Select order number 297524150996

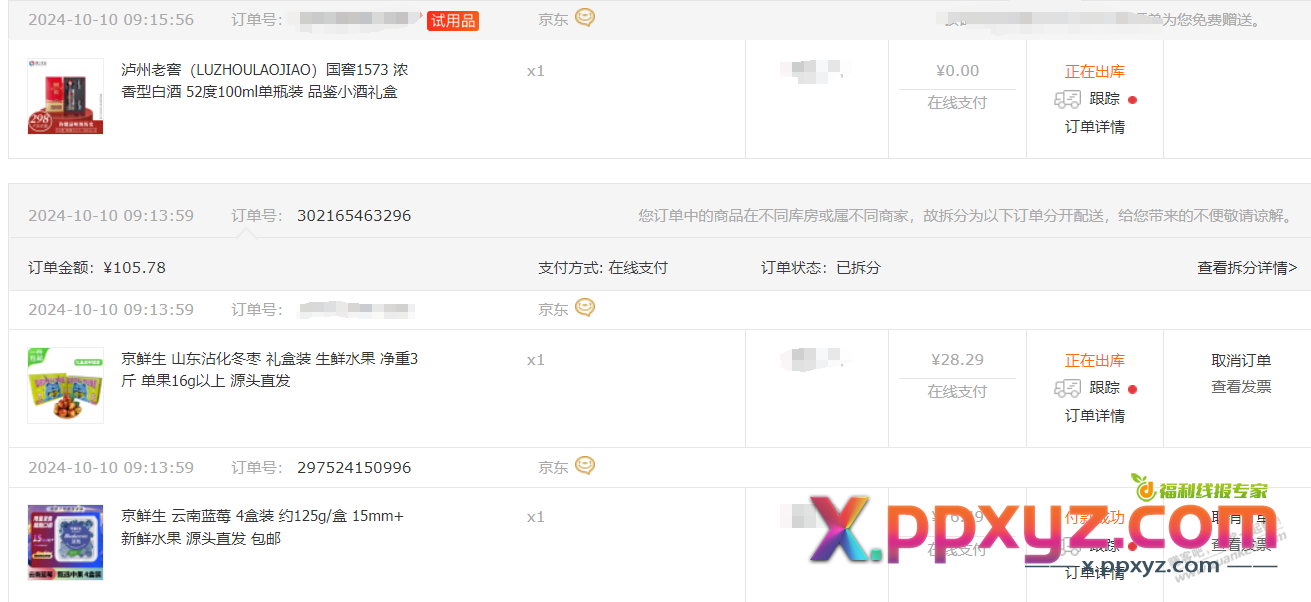(x=354, y=468)
